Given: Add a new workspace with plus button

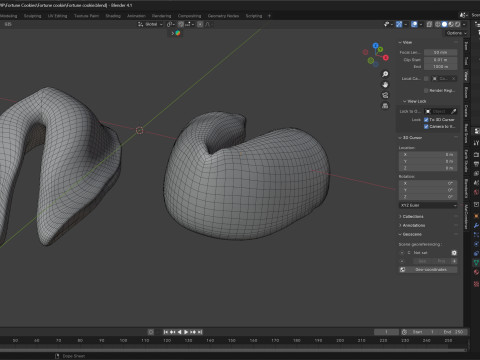Looking at the screenshot, I should (269, 16).
